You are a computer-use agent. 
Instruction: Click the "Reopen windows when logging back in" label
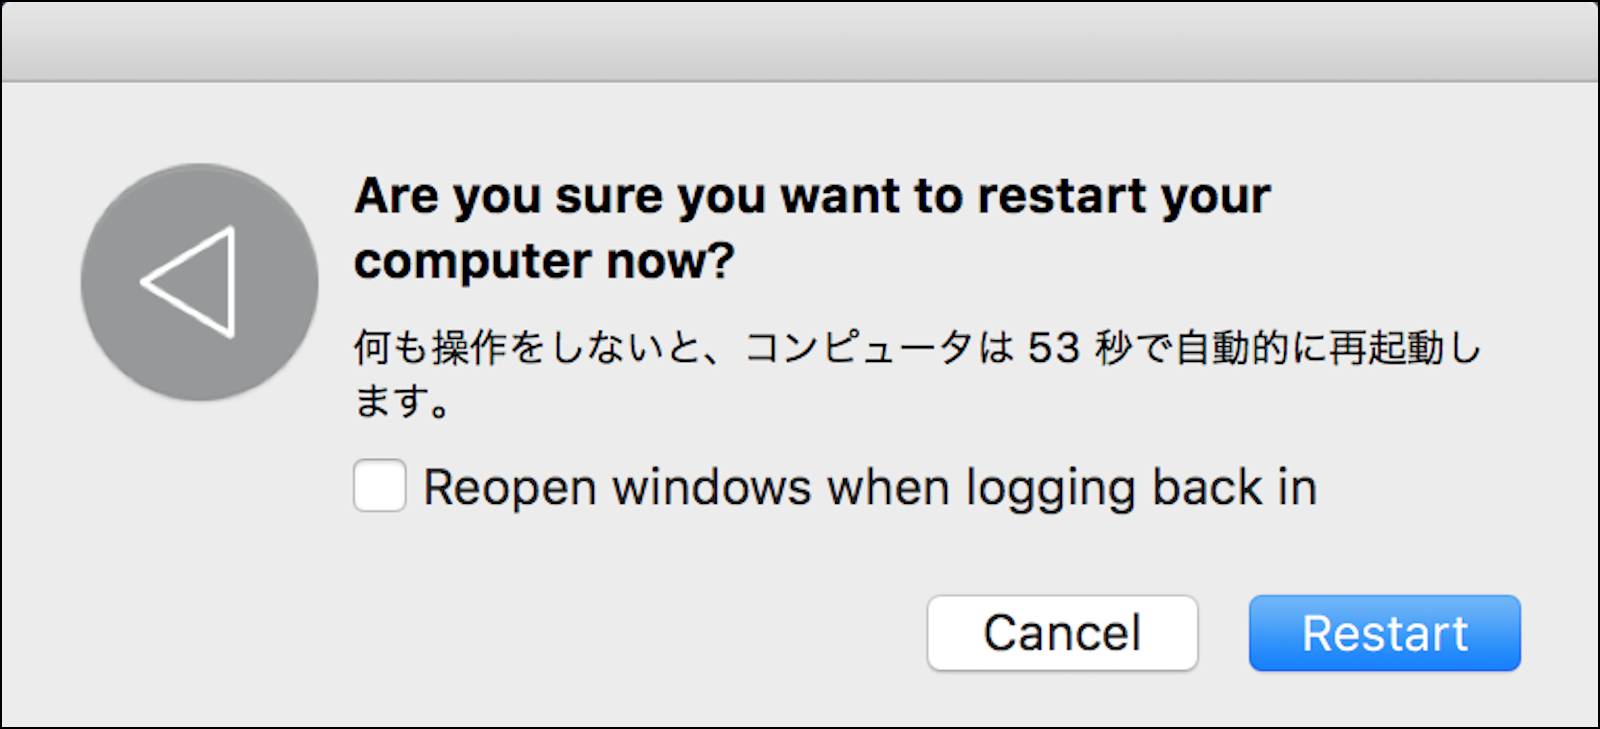pos(869,488)
